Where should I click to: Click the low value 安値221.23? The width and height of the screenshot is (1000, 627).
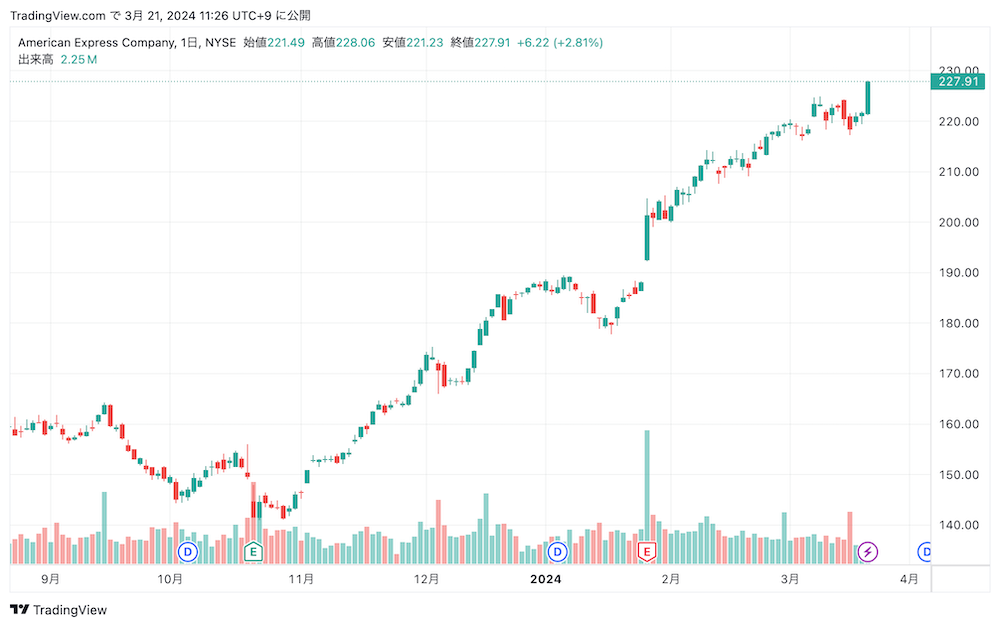[413, 43]
